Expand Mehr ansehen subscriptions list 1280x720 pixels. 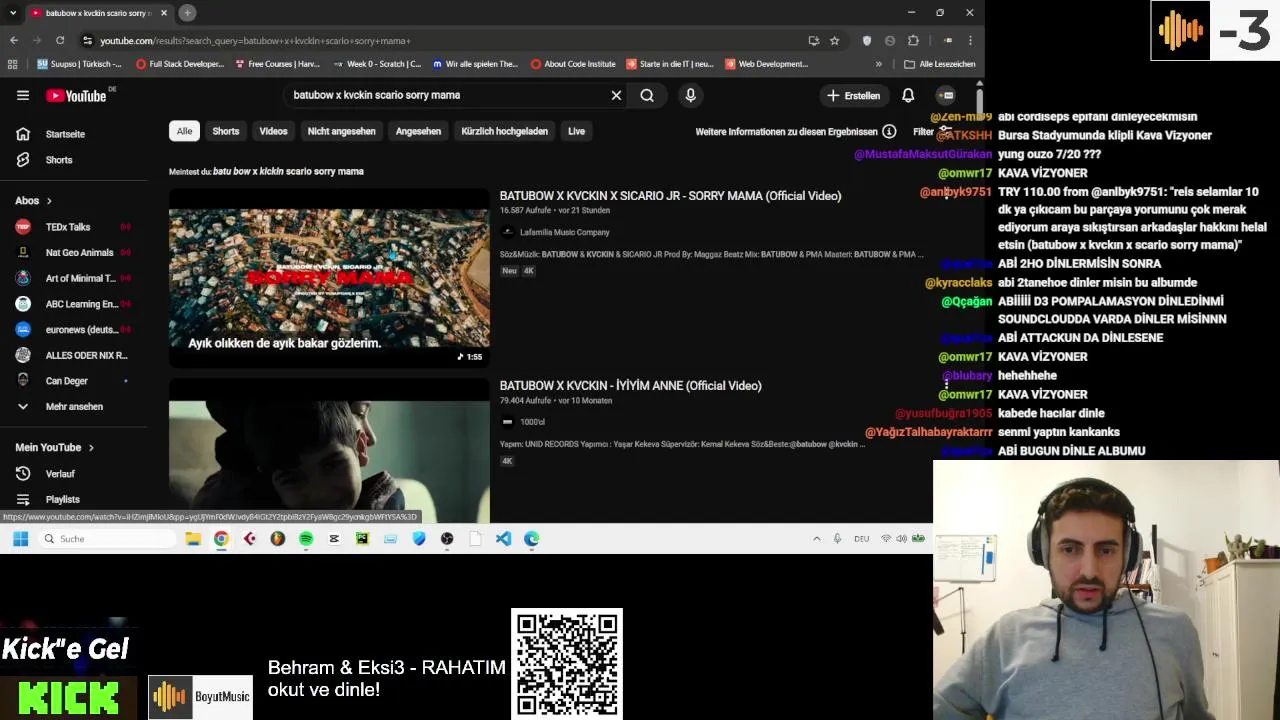pos(74,407)
